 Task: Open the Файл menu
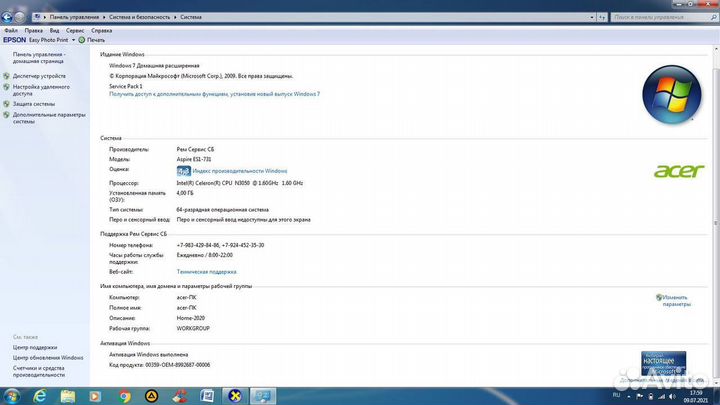click(x=11, y=30)
